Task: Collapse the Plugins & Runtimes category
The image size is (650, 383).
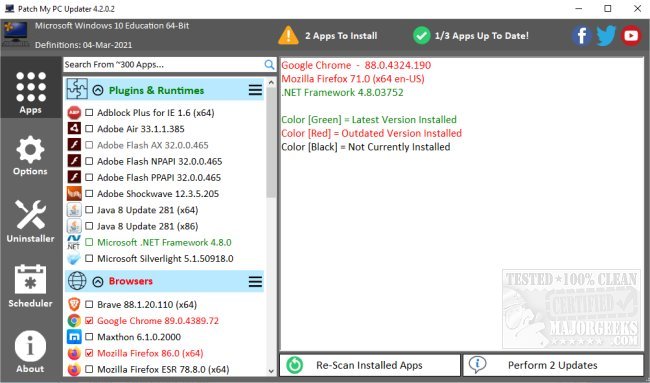Action: (x=98, y=90)
